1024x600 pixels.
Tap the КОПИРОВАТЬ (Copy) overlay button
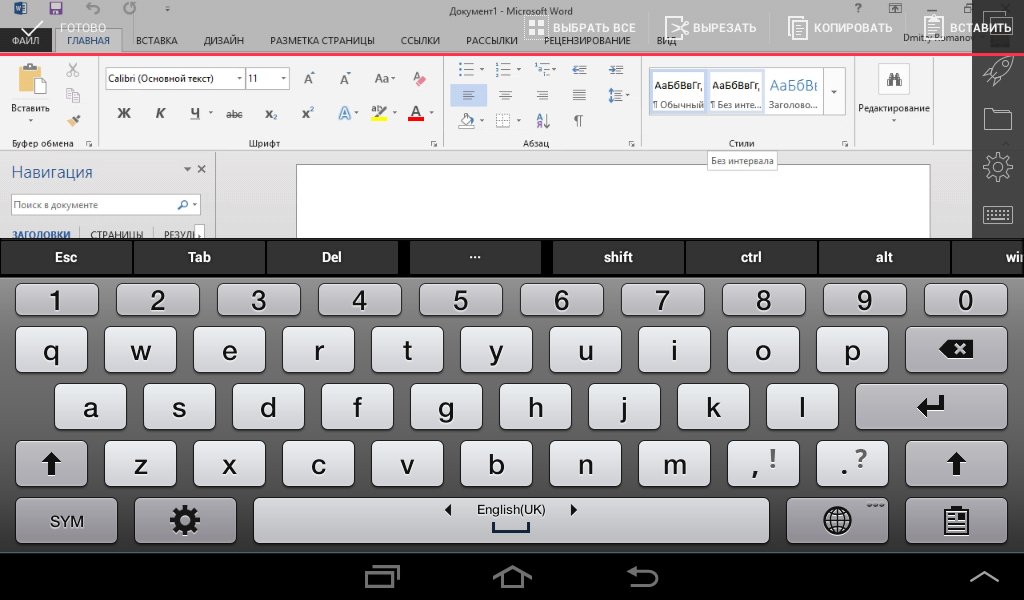(840, 27)
